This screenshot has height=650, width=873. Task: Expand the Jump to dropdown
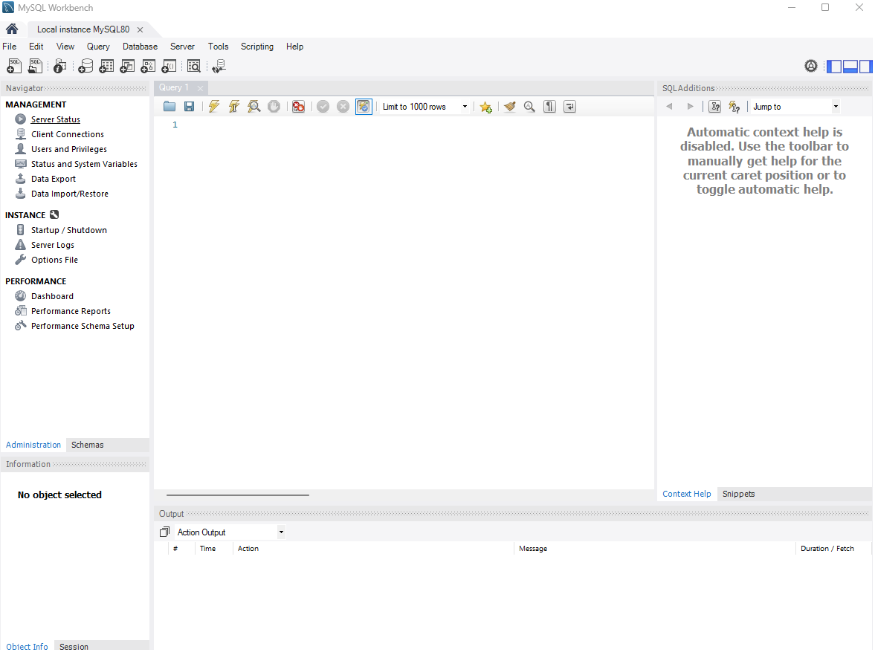(795, 107)
